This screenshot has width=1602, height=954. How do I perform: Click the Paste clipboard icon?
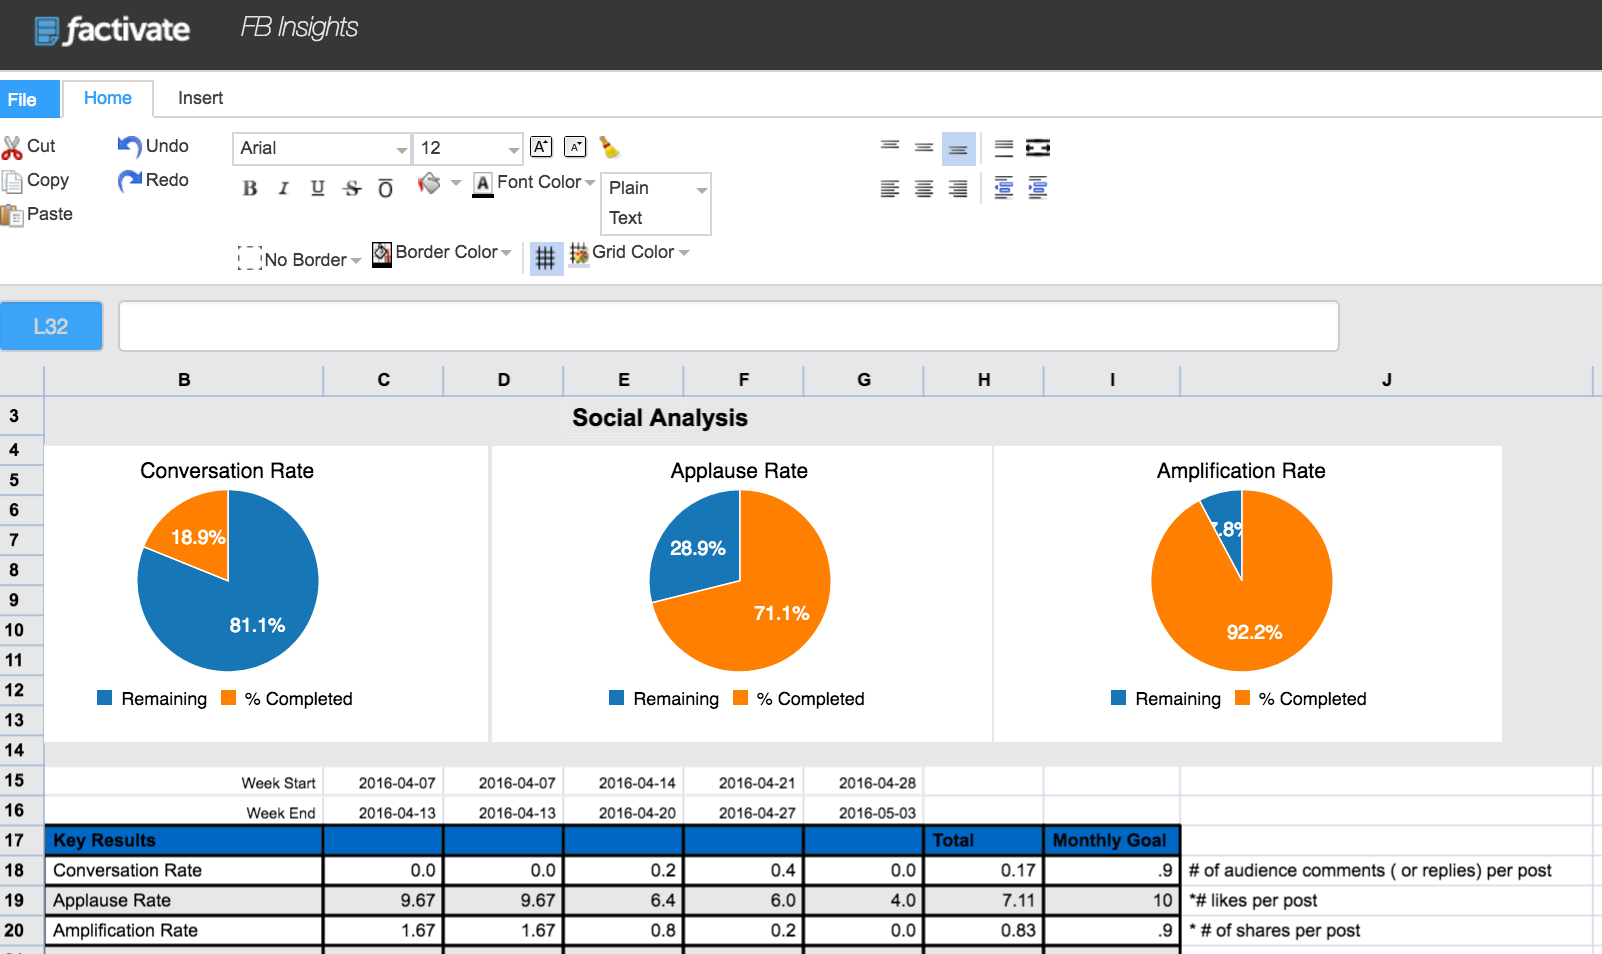[x=12, y=215]
